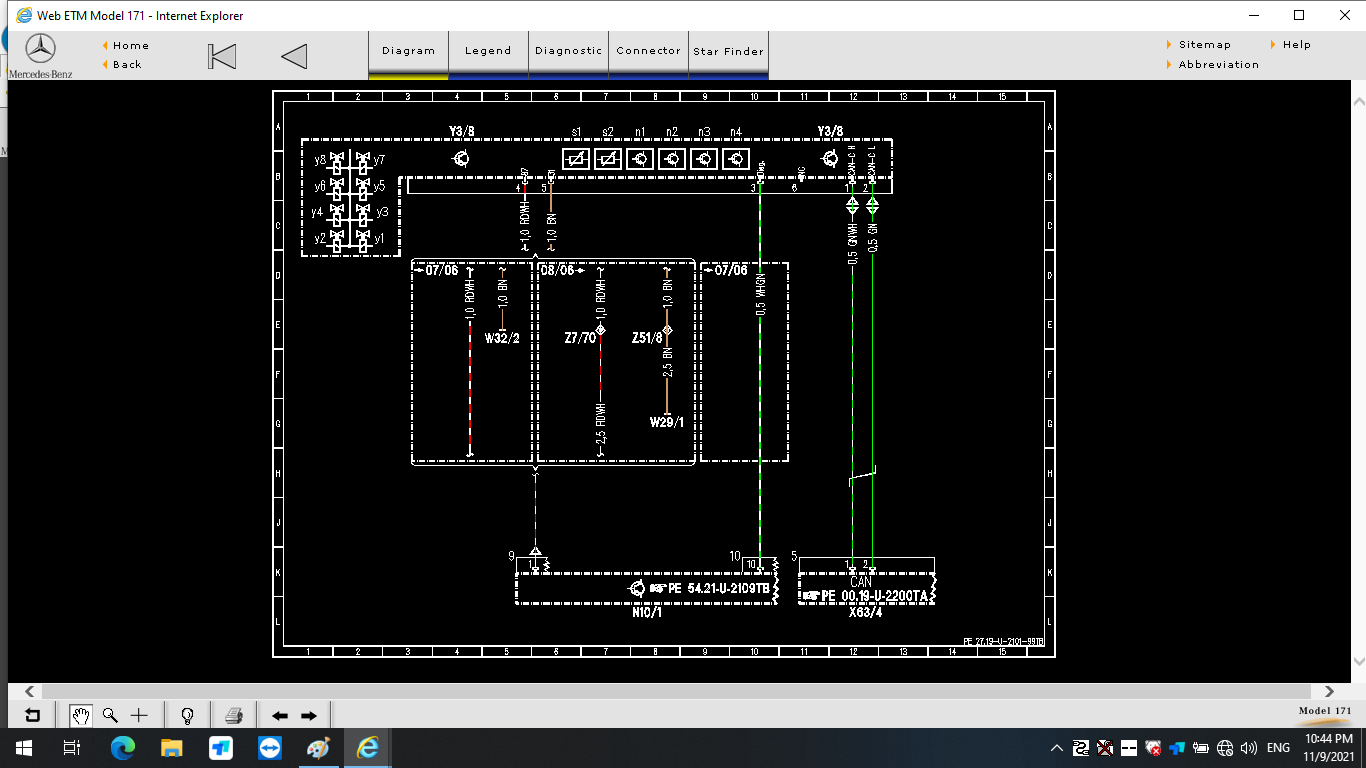Click the light bulb icon
Screen dimensions: 1366x768
187,715
